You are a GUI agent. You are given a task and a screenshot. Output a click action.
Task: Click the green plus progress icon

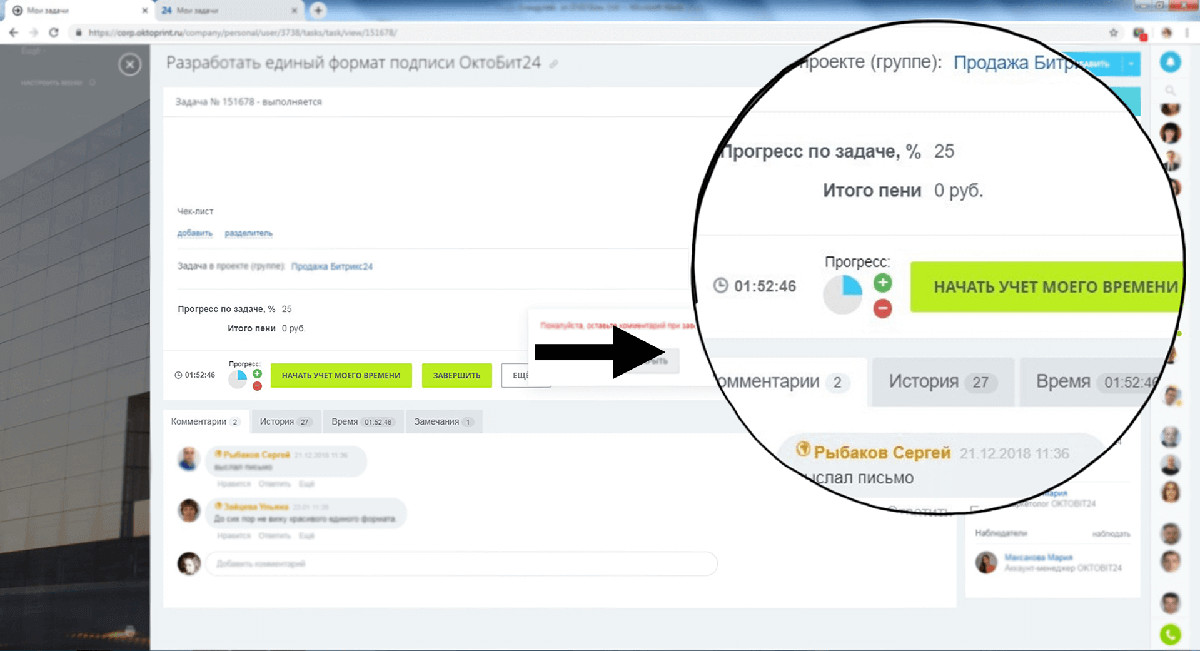tap(257, 373)
